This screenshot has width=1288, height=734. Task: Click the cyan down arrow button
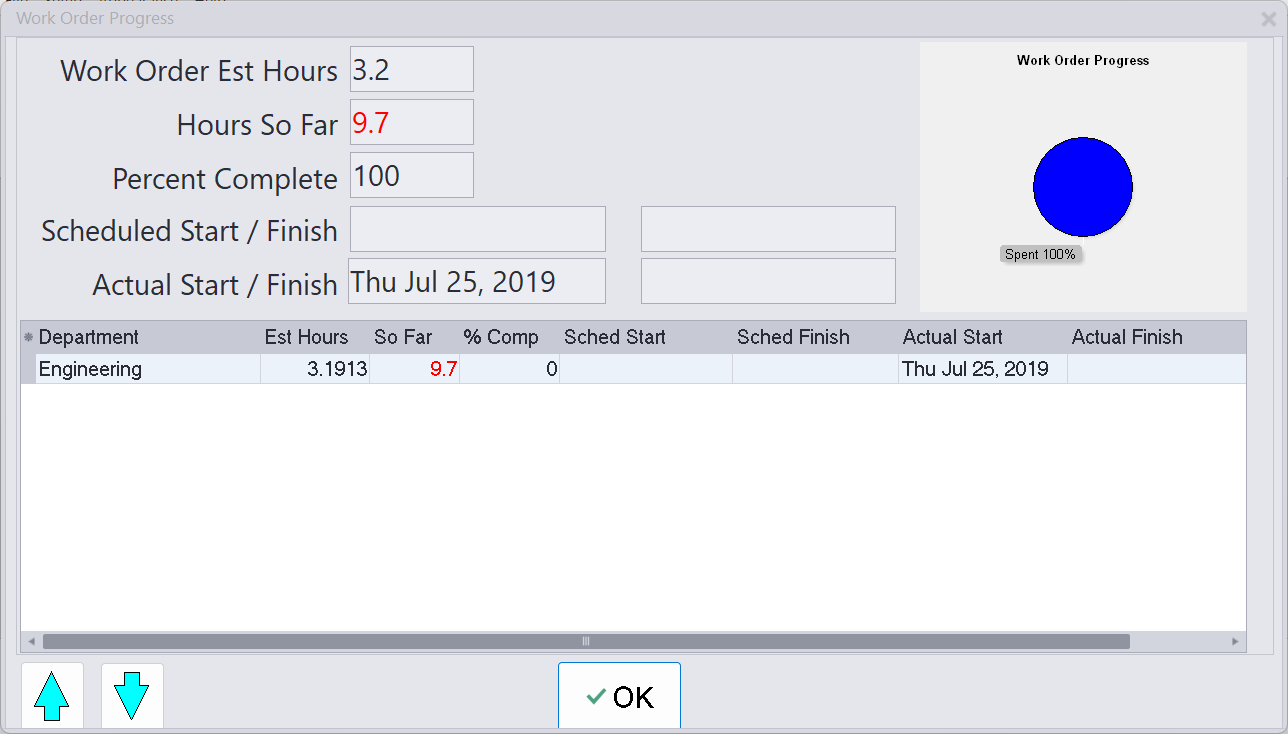[x=132, y=695]
